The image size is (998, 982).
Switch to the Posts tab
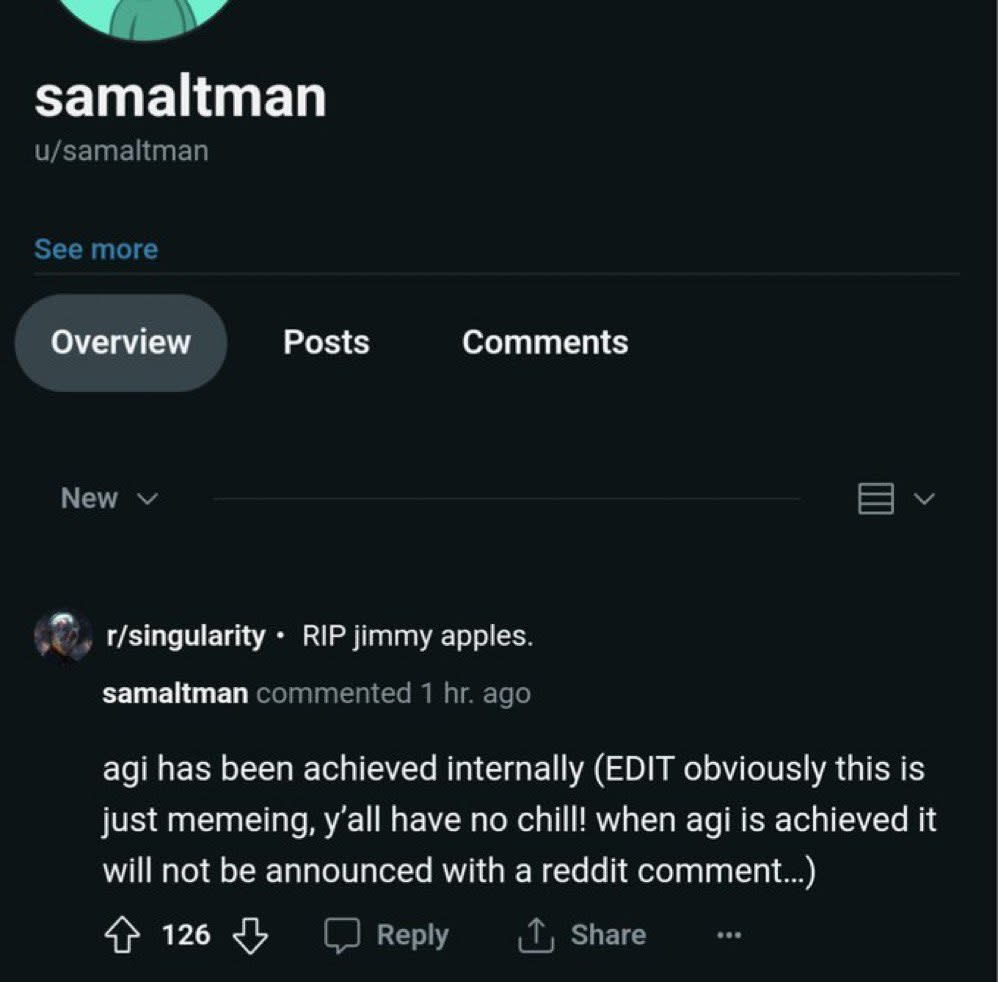(x=327, y=342)
